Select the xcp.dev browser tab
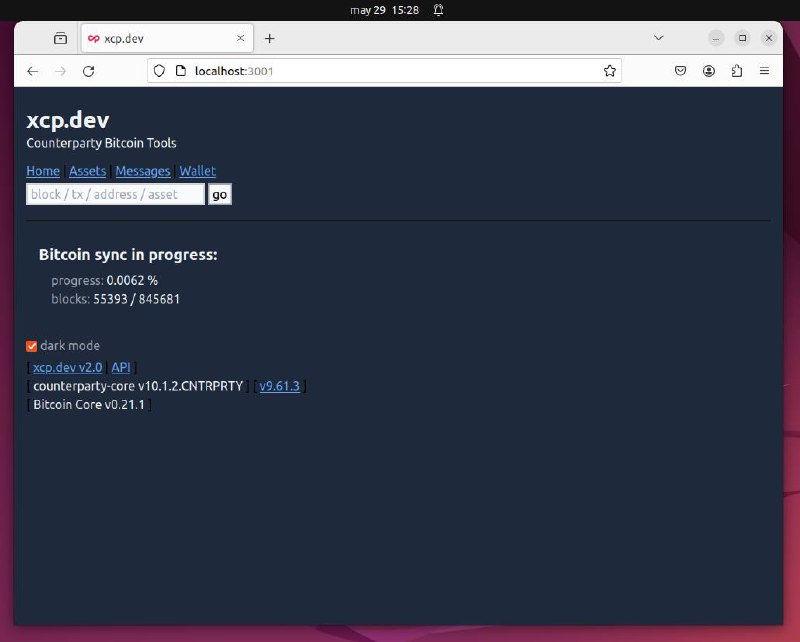Image resolution: width=800 pixels, height=642 pixels. point(167,38)
